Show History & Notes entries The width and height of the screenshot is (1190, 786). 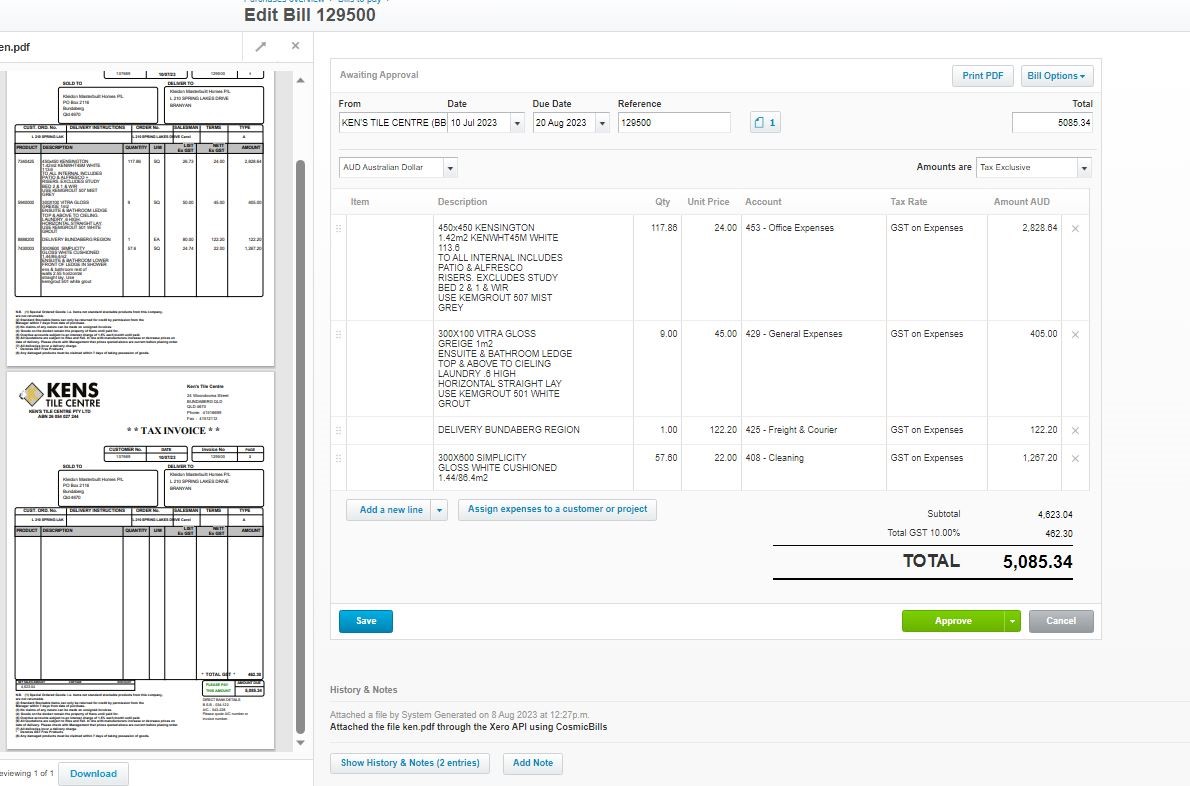(x=410, y=763)
